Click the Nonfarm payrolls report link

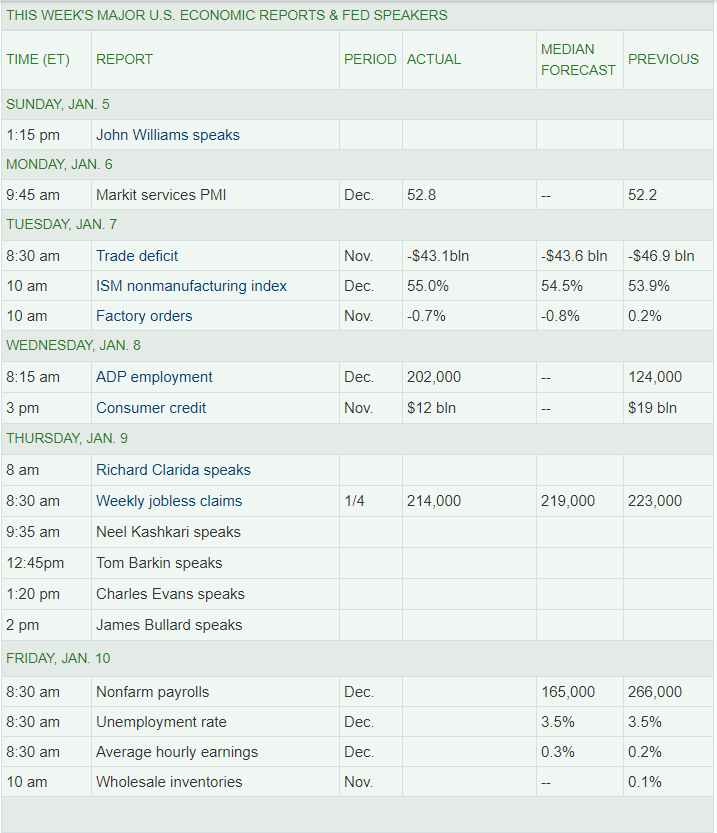coord(152,692)
